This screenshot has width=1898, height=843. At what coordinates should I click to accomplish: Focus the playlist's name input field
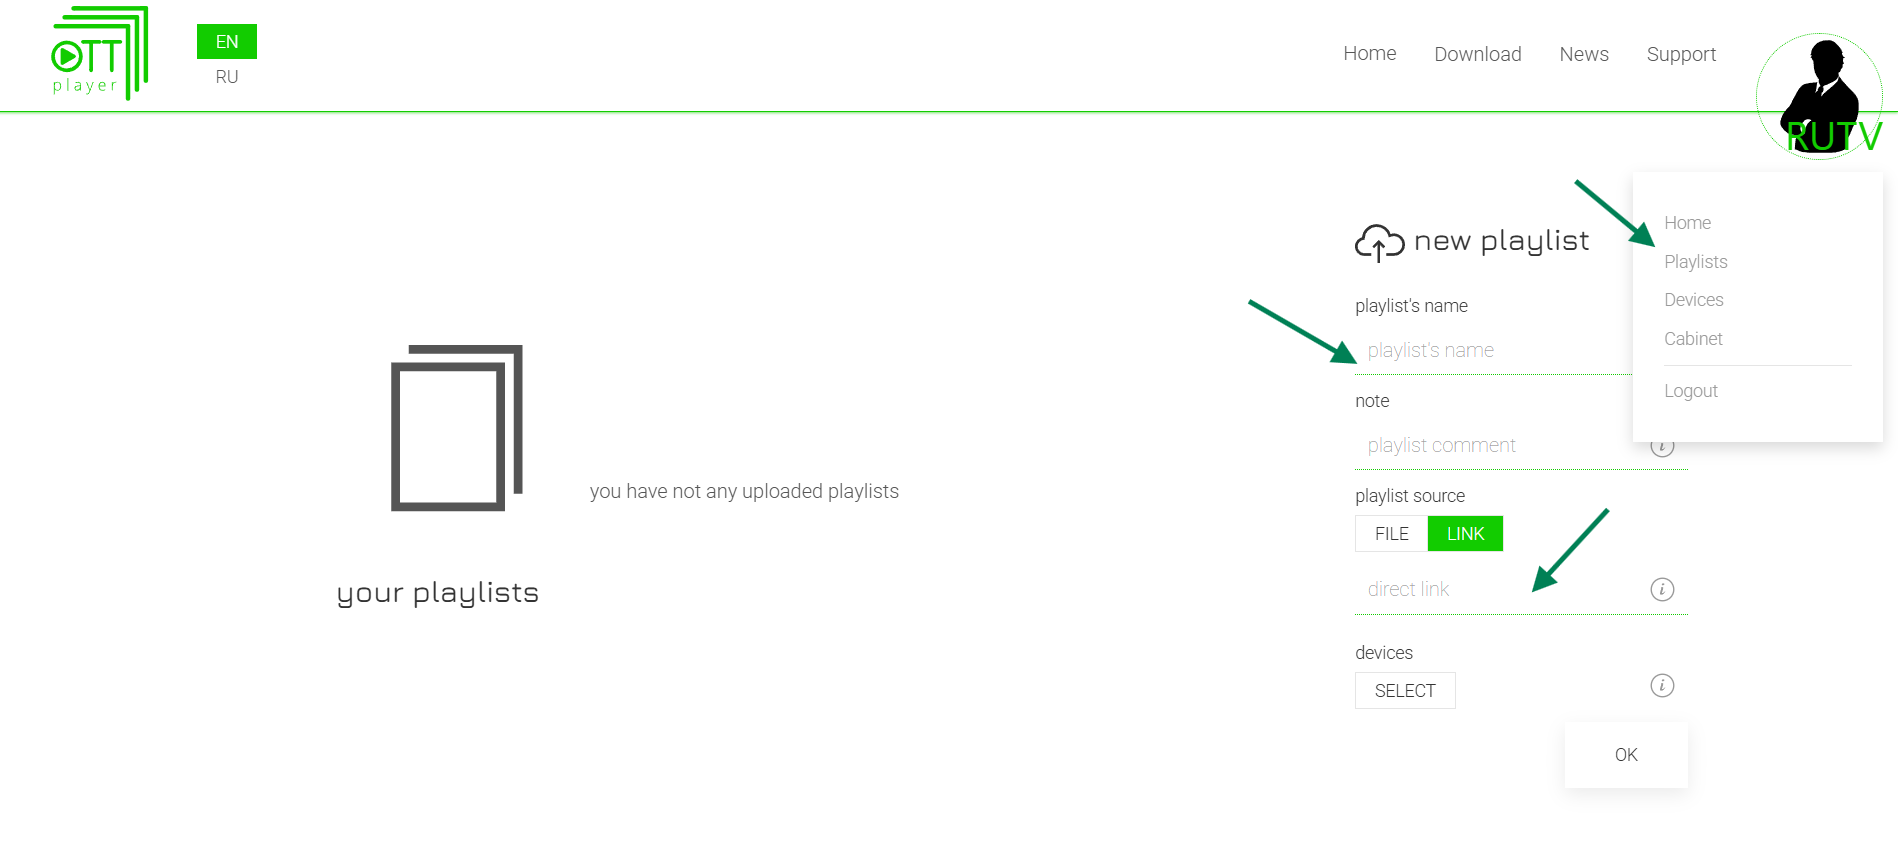pos(1490,351)
